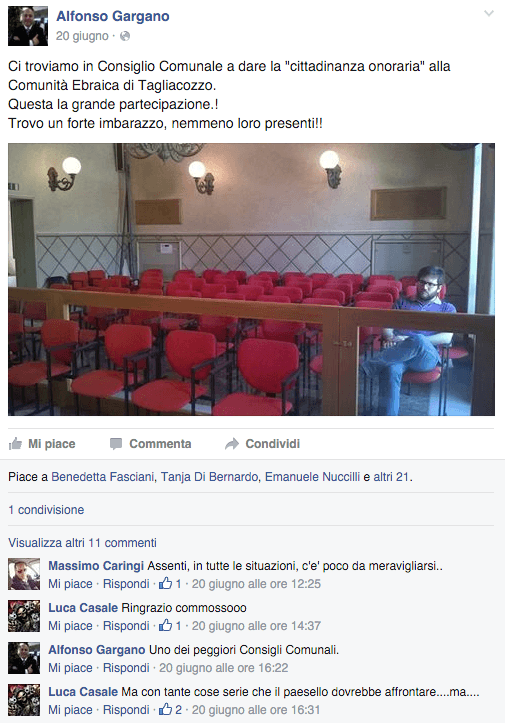Image resolution: width=505 pixels, height=723 pixels.
Task: Click the Mi piace thumbs-up icon
Action: [x=15, y=444]
